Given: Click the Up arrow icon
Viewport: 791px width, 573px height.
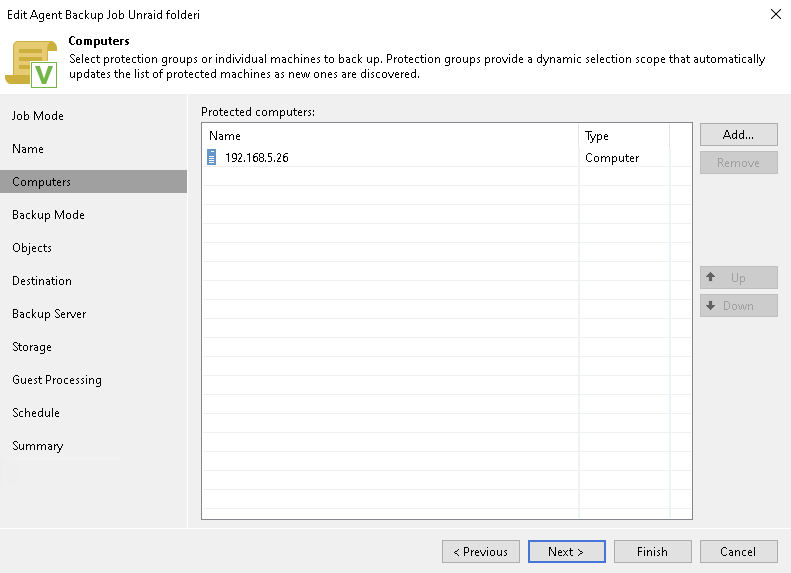Looking at the screenshot, I should coord(711,277).
